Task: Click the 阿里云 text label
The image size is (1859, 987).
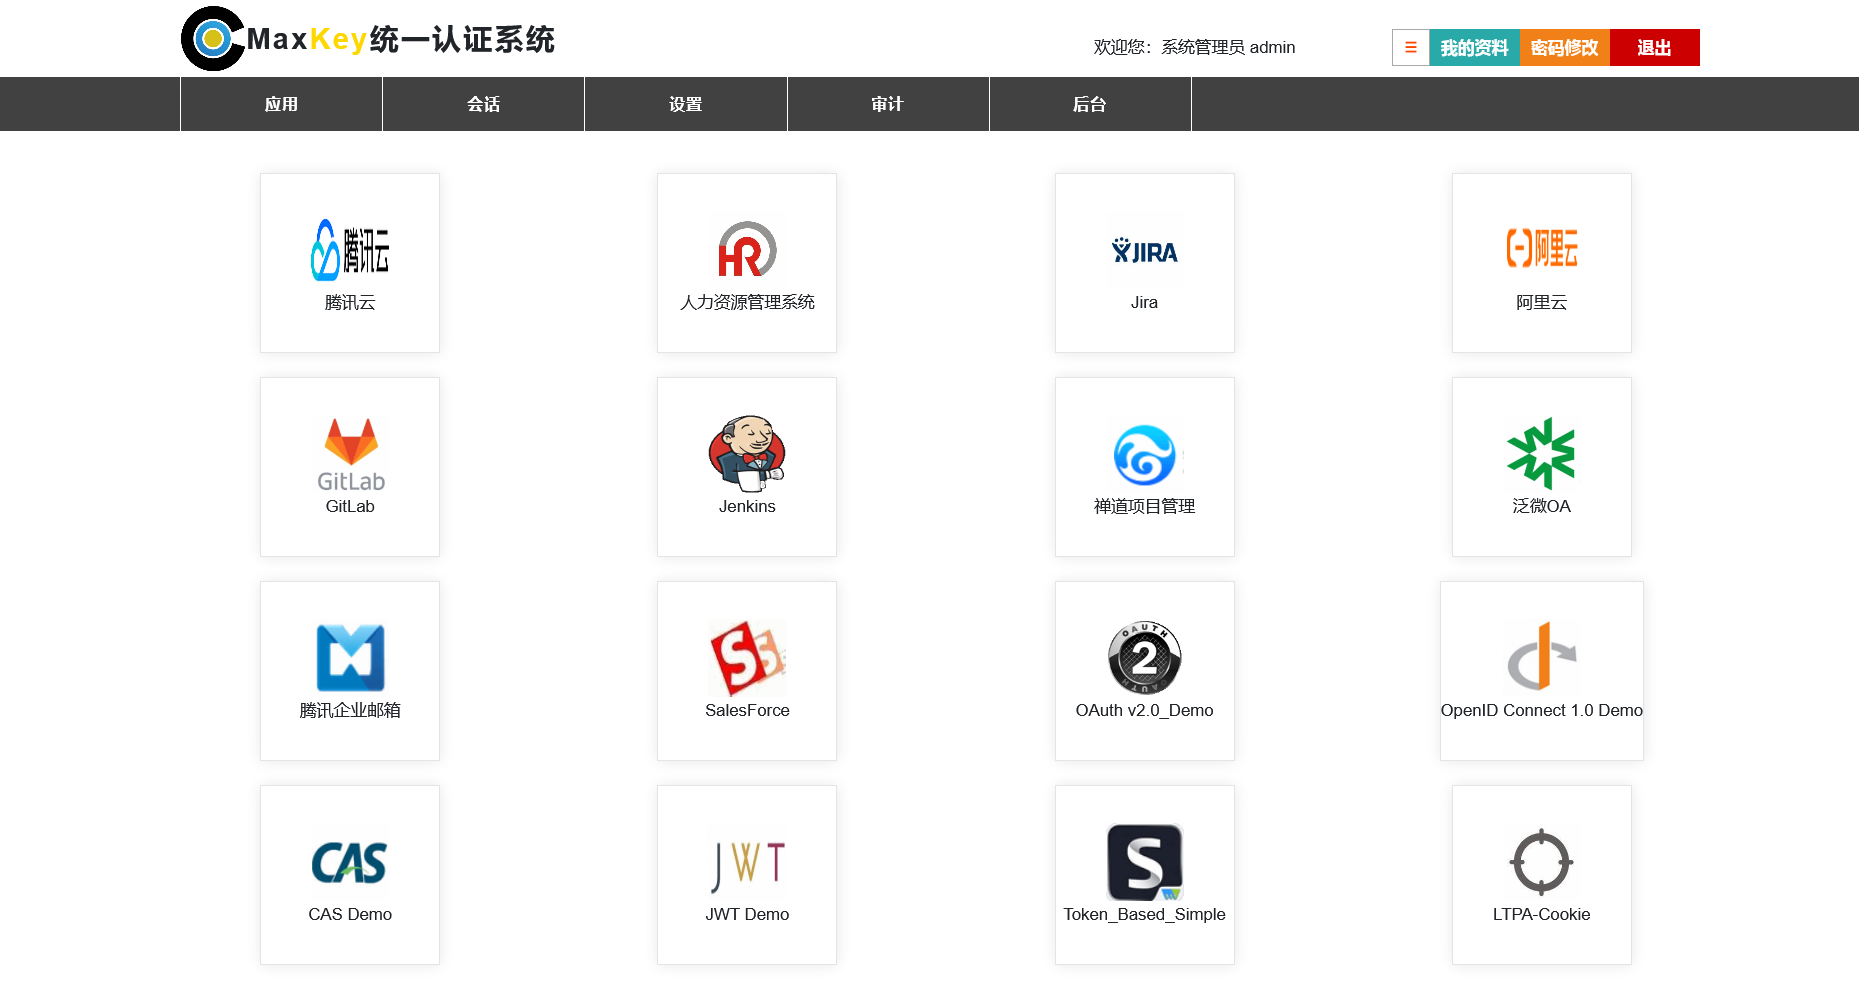Action: click(1541, 302)
